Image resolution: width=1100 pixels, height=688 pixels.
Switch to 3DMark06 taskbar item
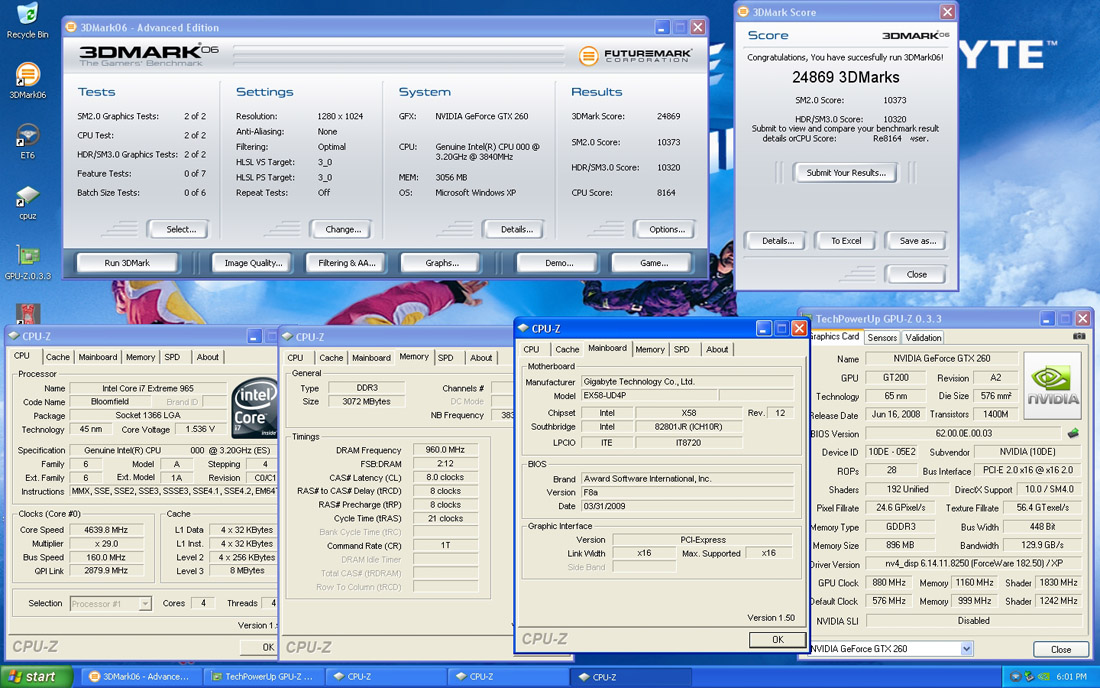(140, 677)
